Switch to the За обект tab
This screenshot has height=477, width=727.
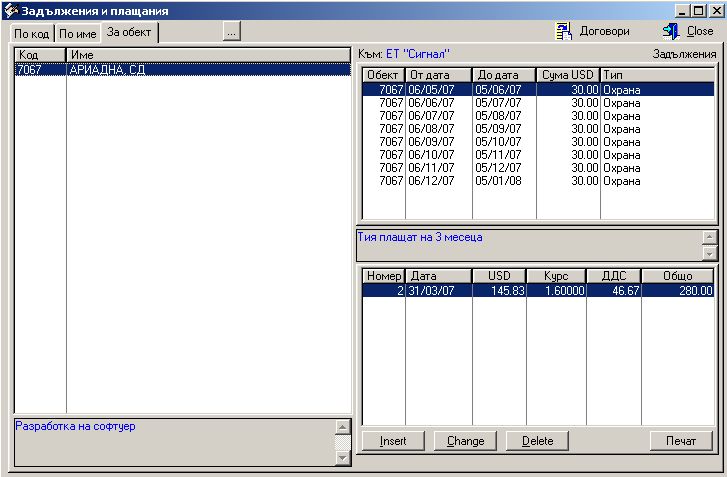pos(129,32)
